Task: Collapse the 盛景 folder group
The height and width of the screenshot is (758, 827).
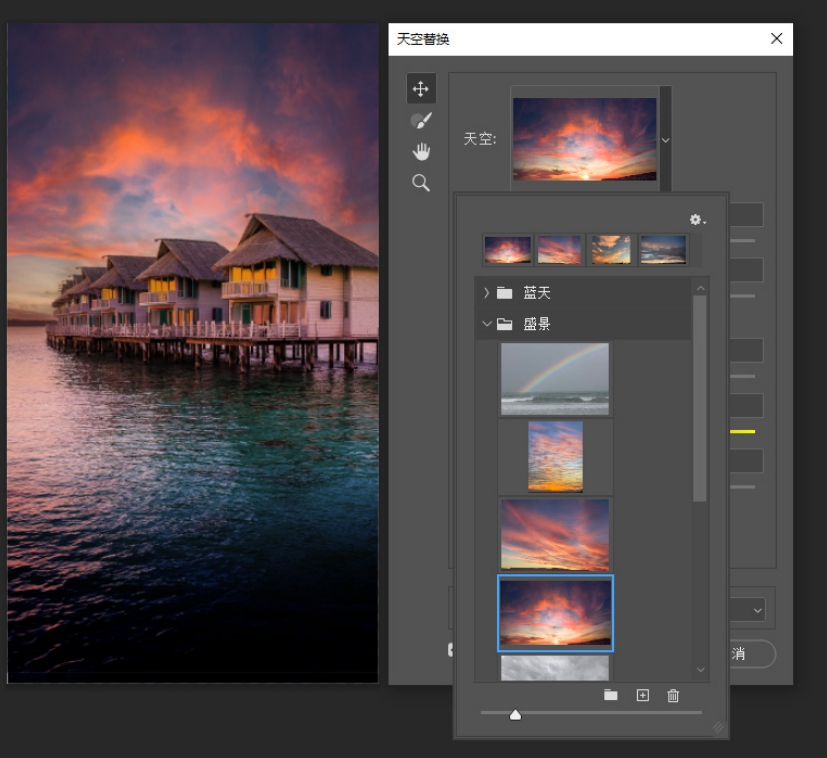Action: click(x=487, y=324)
